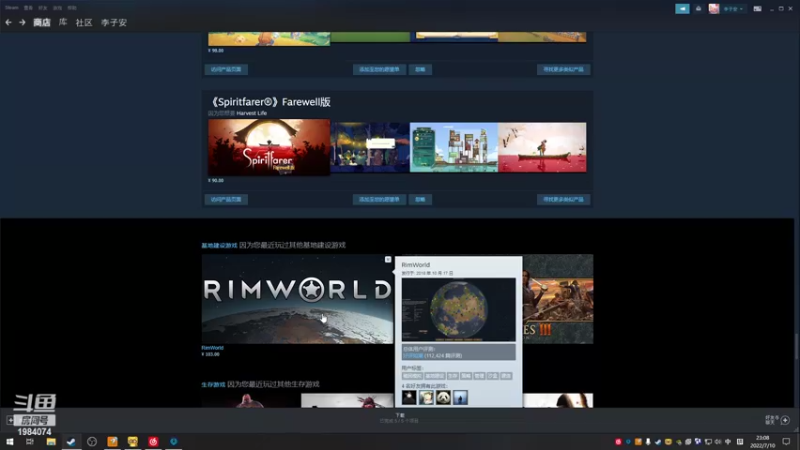
Task: Dismiss the RimWorld recommendation via its corner icon
Action: tap(388, 260)
